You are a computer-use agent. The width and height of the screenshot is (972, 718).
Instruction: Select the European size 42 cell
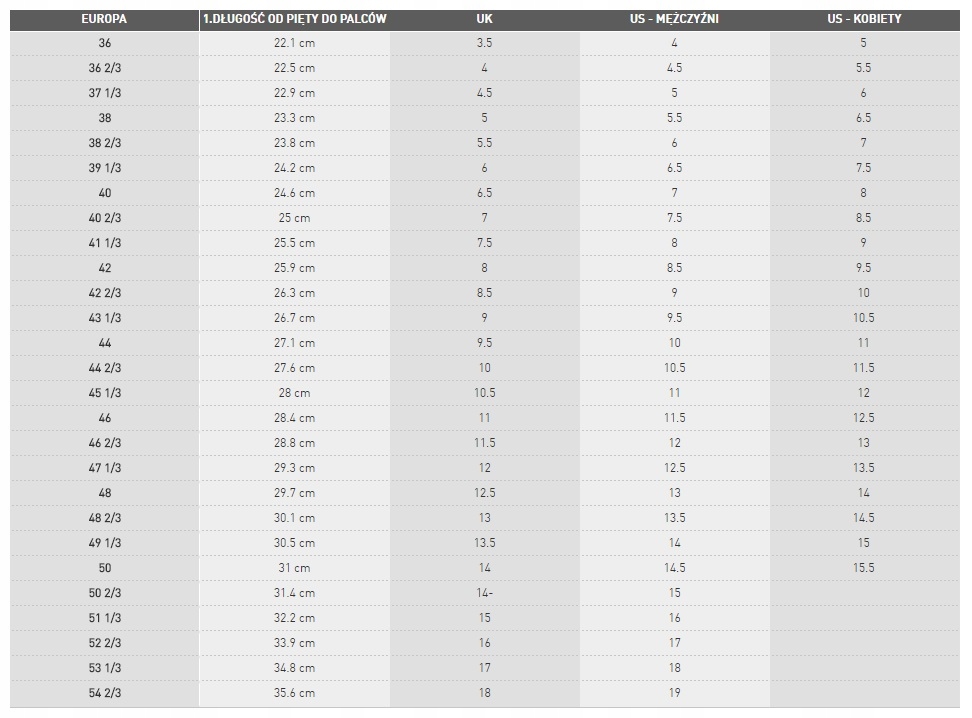click(105, 268)
